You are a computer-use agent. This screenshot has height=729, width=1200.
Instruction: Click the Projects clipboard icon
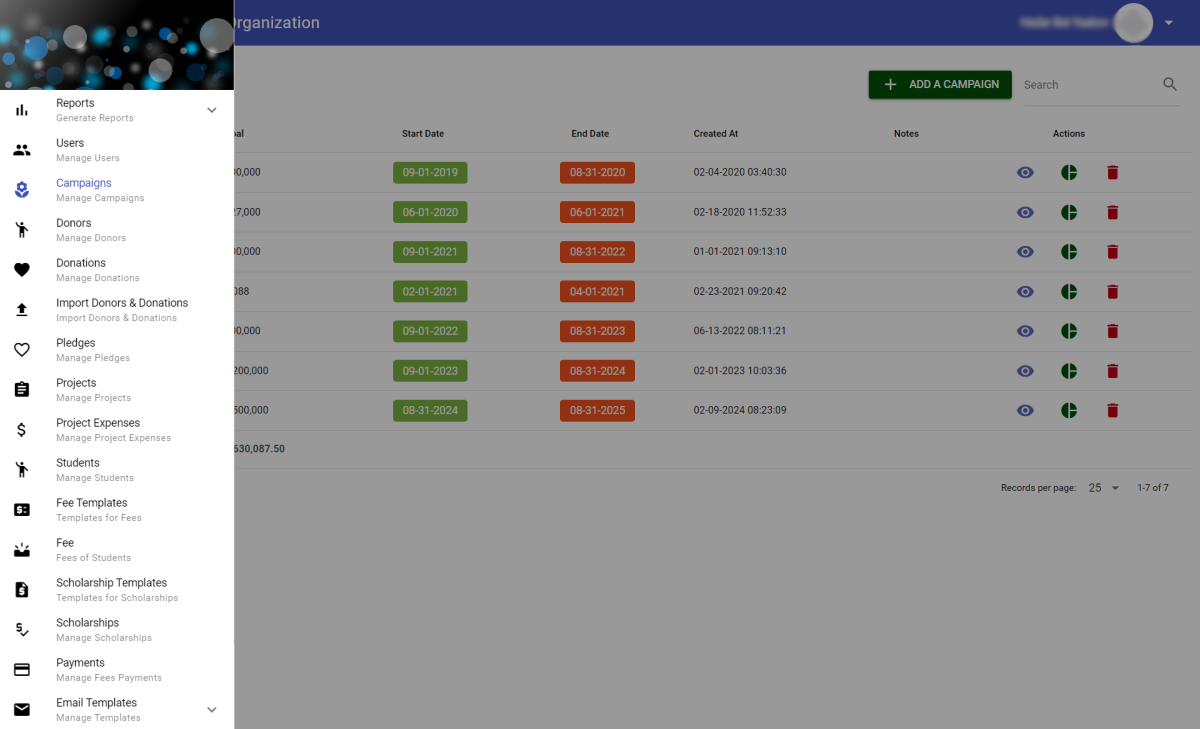(21, 389)
